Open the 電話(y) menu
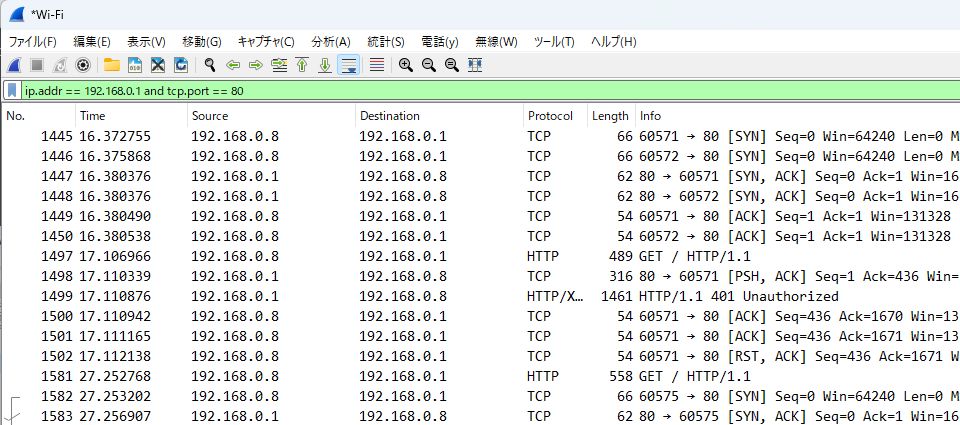The width and height of the screenshot is (960, 425). pyautogui.click(x=440, y=42)
